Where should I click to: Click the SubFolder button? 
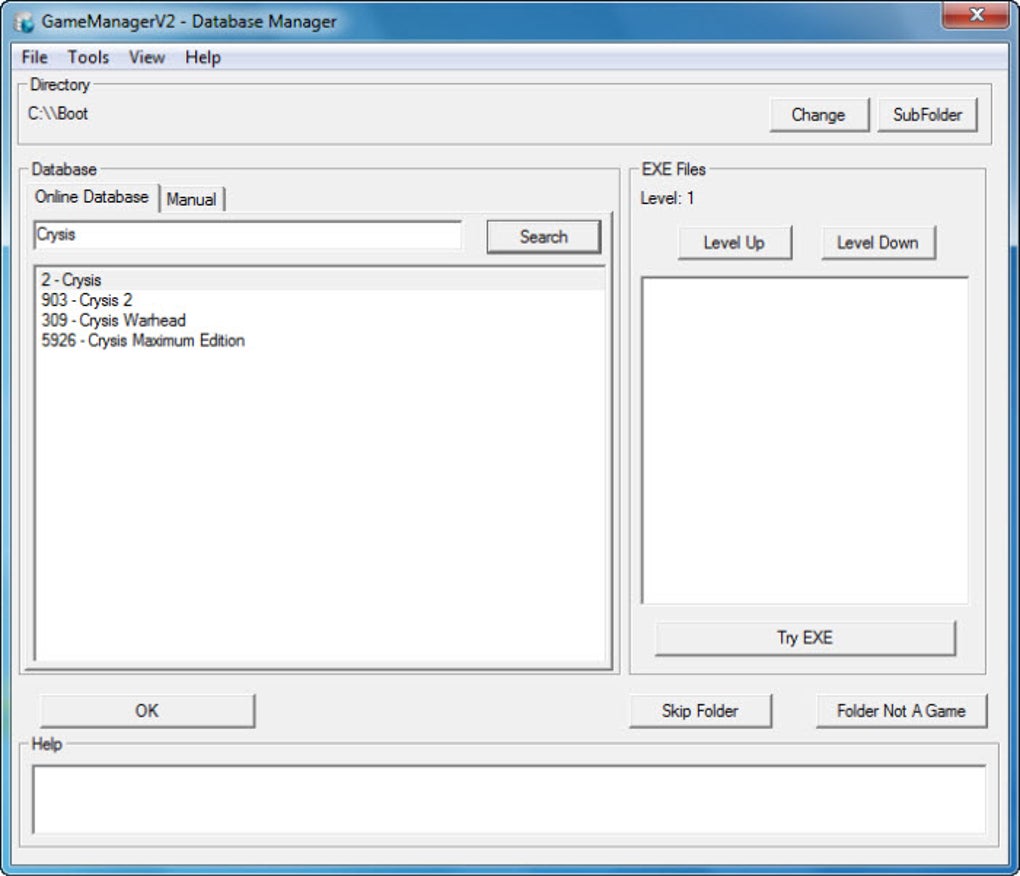927,115
